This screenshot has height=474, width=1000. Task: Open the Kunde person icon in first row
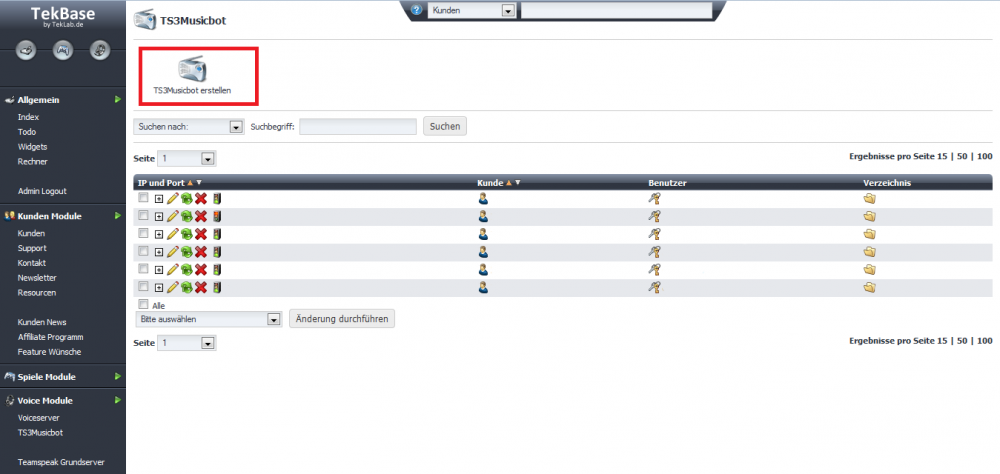click(483, 198)
